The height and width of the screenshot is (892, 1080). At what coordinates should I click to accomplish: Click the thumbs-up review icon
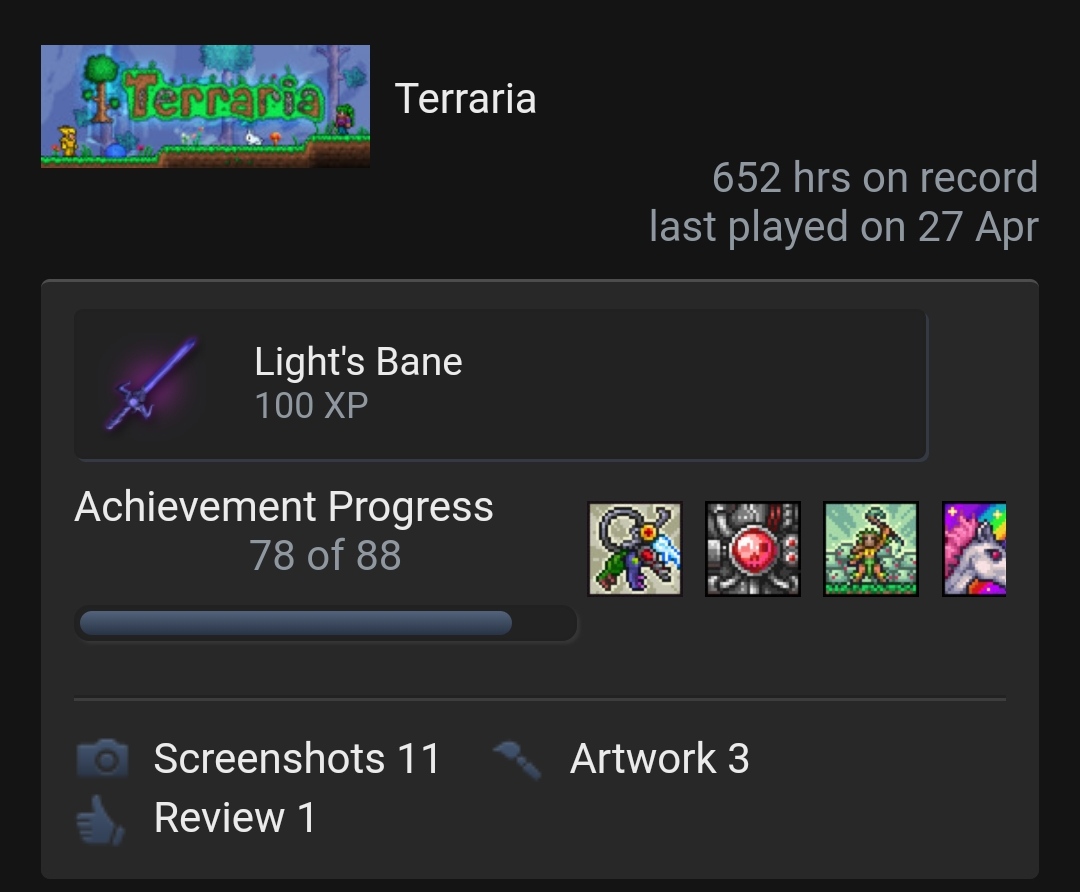tap(101, 820)
